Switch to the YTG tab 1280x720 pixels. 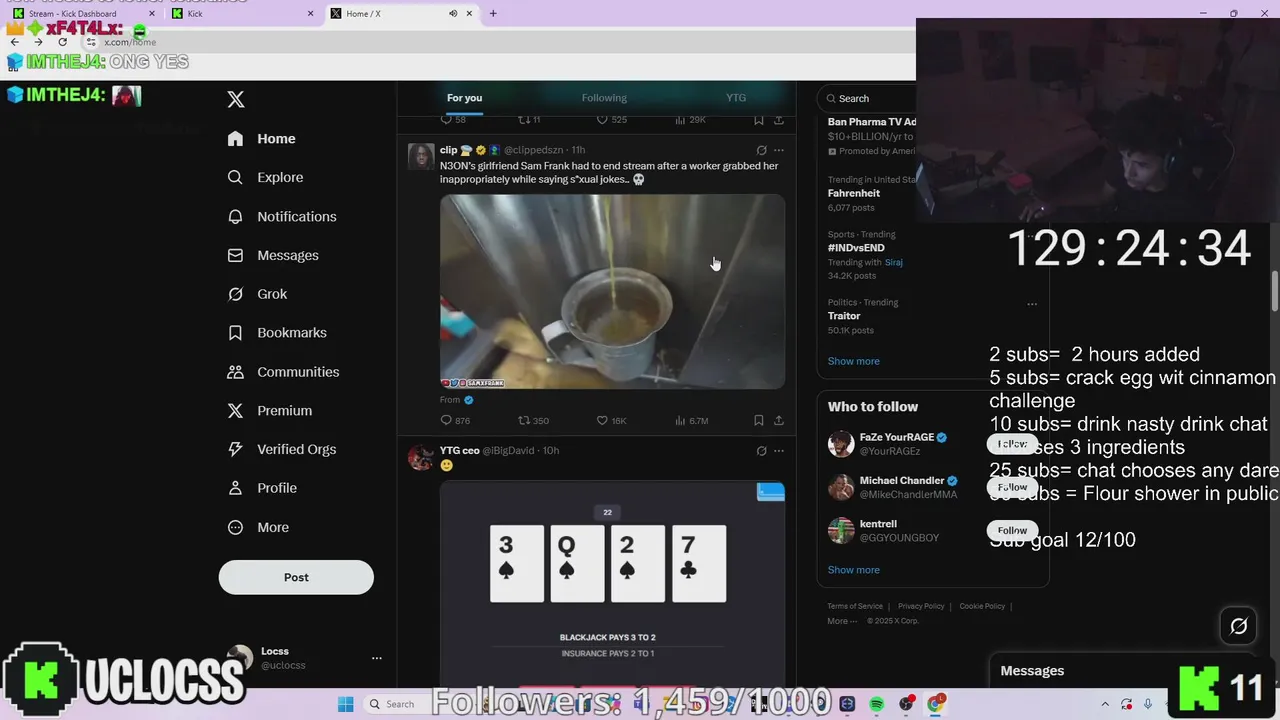736,98
